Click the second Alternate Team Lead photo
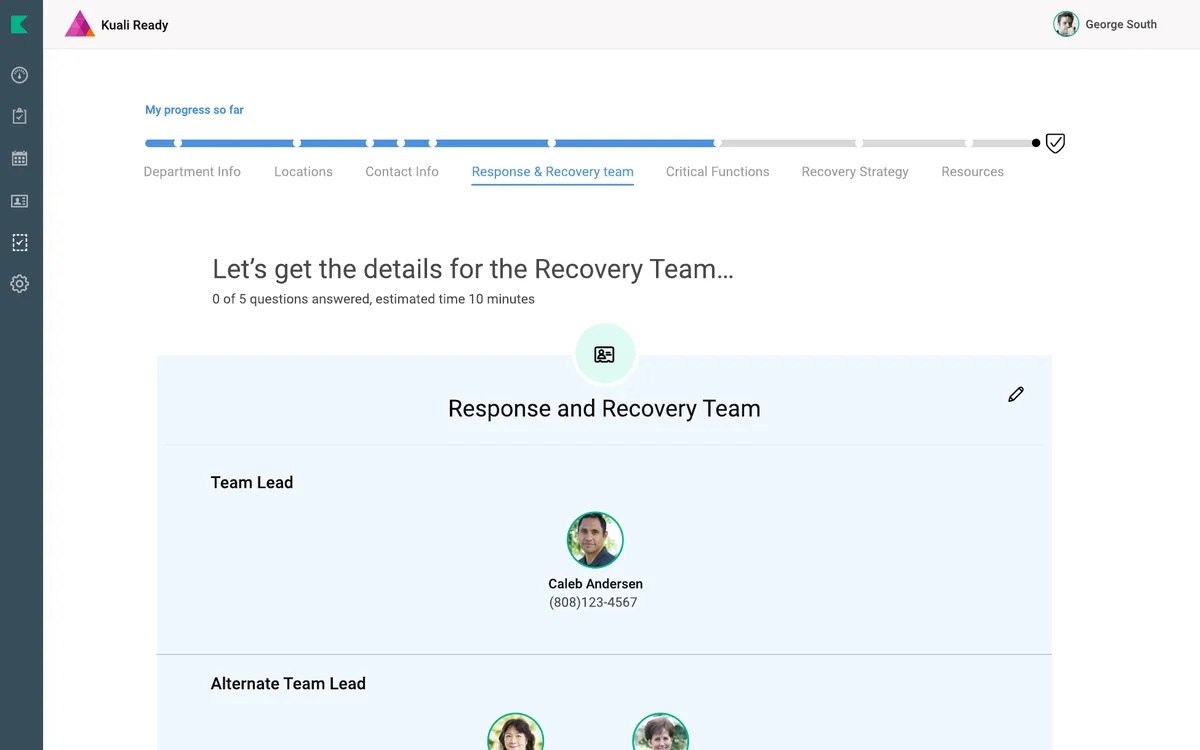Viewport: 1200px width, 750px height. coord(660,732)
